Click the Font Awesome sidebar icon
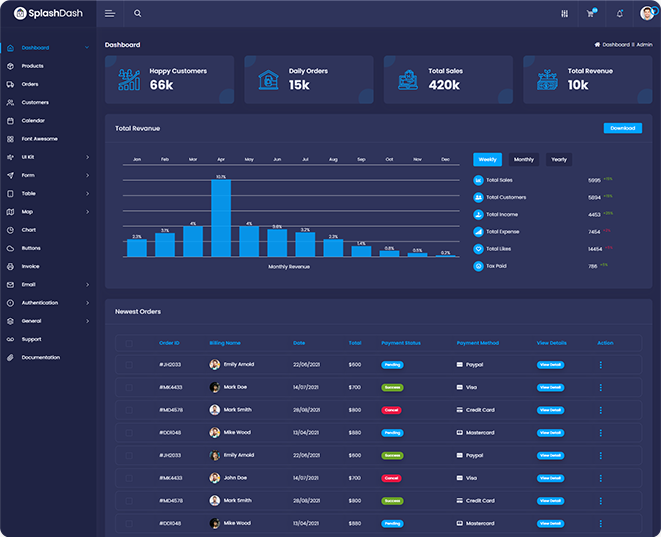 coord(11,139)
